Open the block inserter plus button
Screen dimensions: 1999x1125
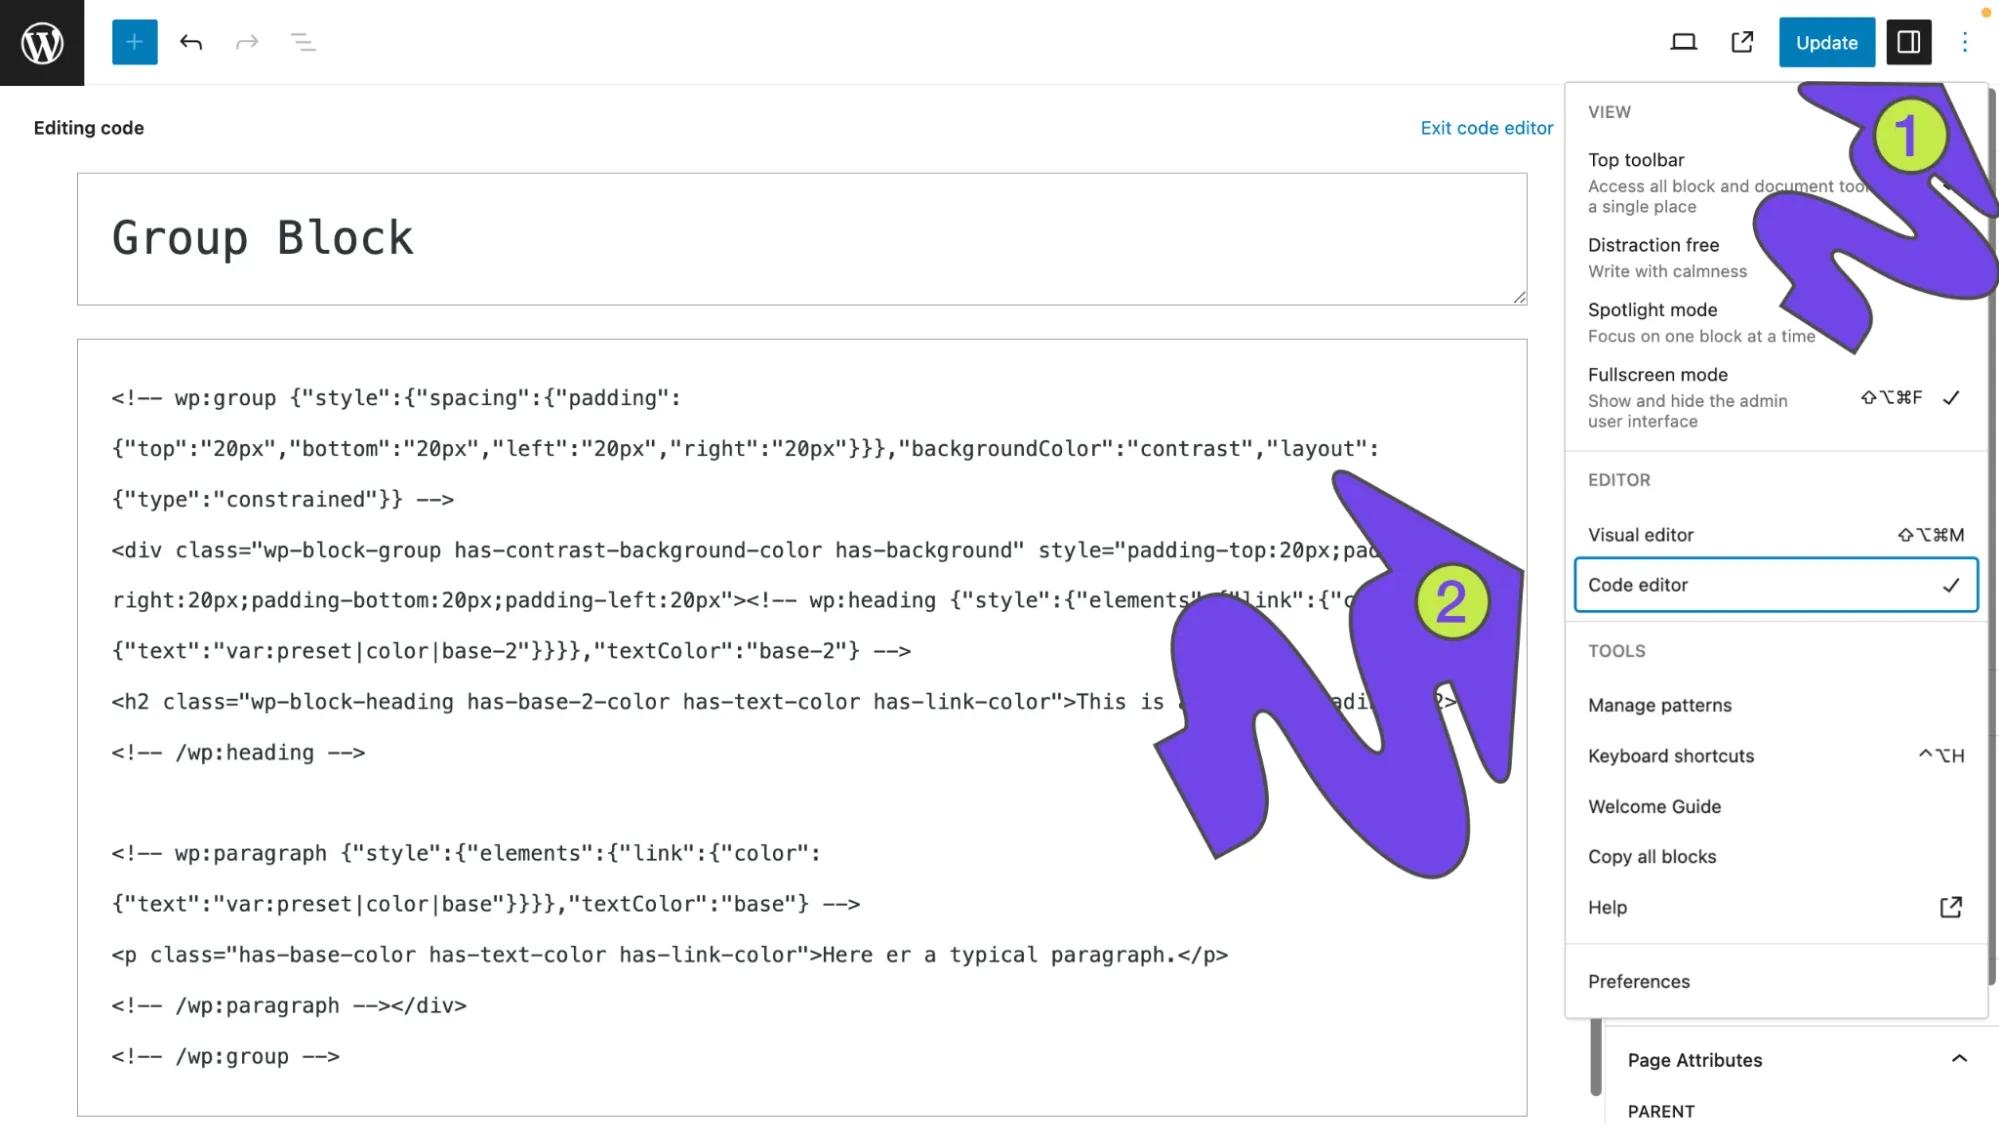click(x=134, y=42)
